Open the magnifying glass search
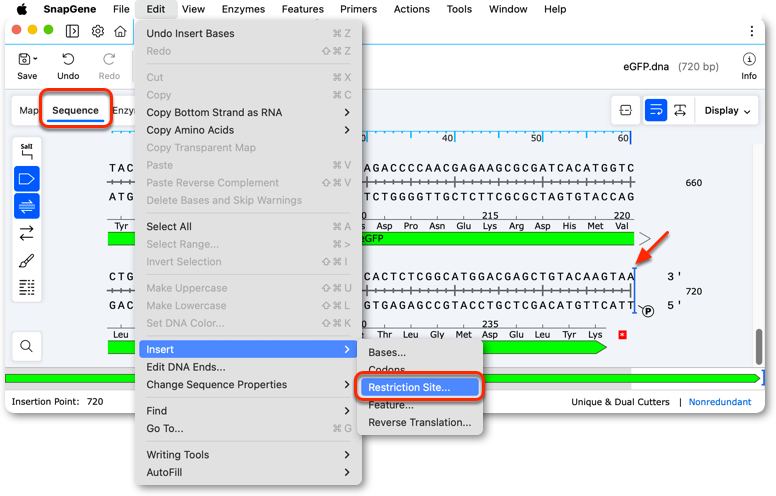This screenshot has height=496, width=776. (27, 346)
